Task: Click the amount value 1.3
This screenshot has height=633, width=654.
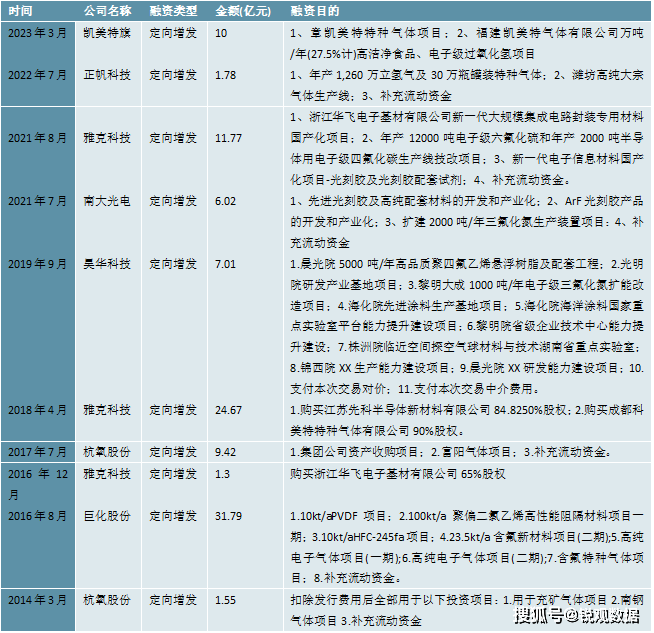Action: pos(222,475)
